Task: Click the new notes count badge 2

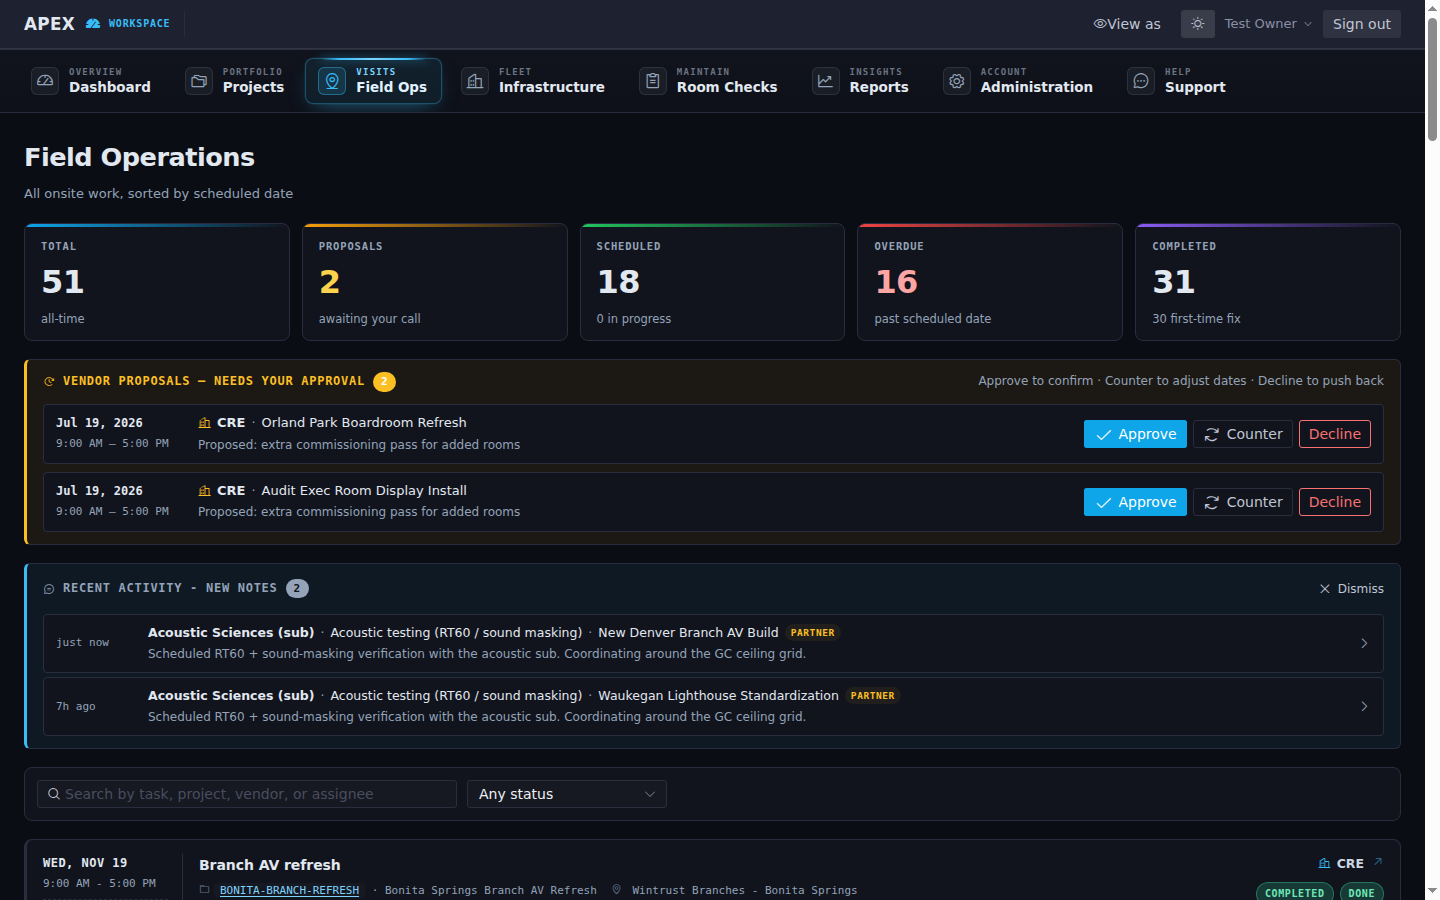Action: click(297, 588)
